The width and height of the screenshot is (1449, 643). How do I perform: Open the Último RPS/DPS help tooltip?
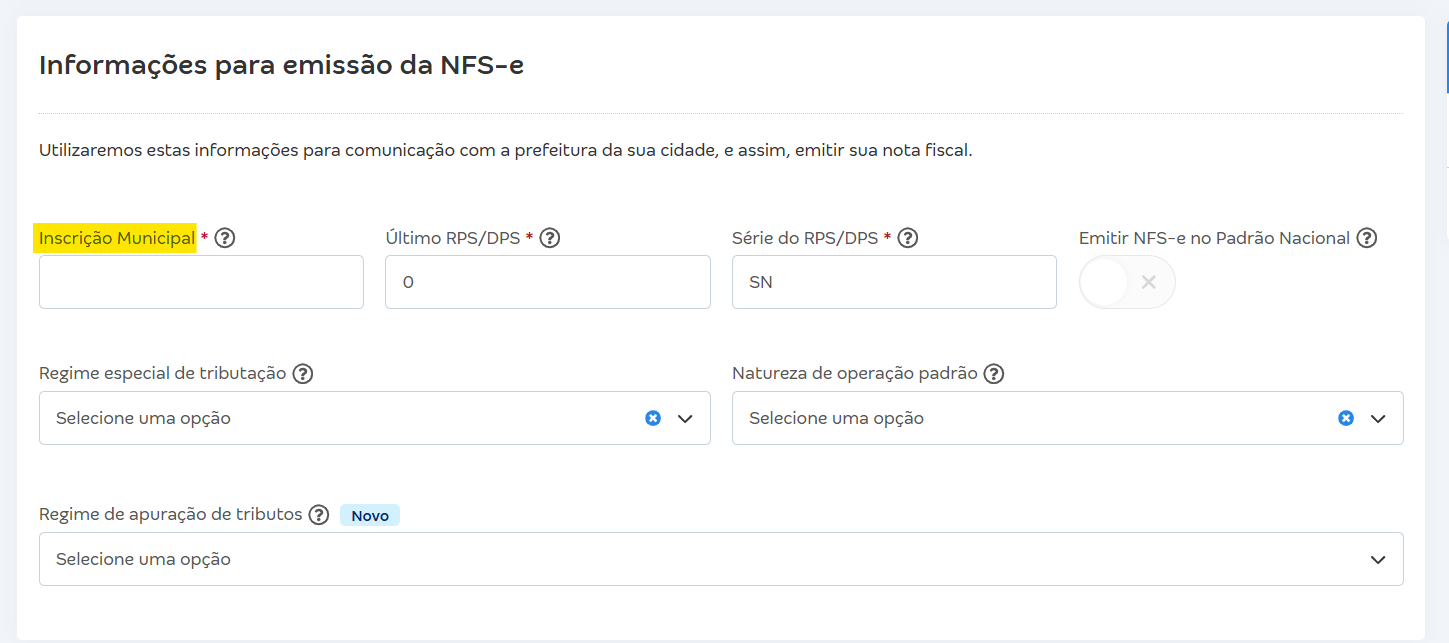tap(549, 237)
